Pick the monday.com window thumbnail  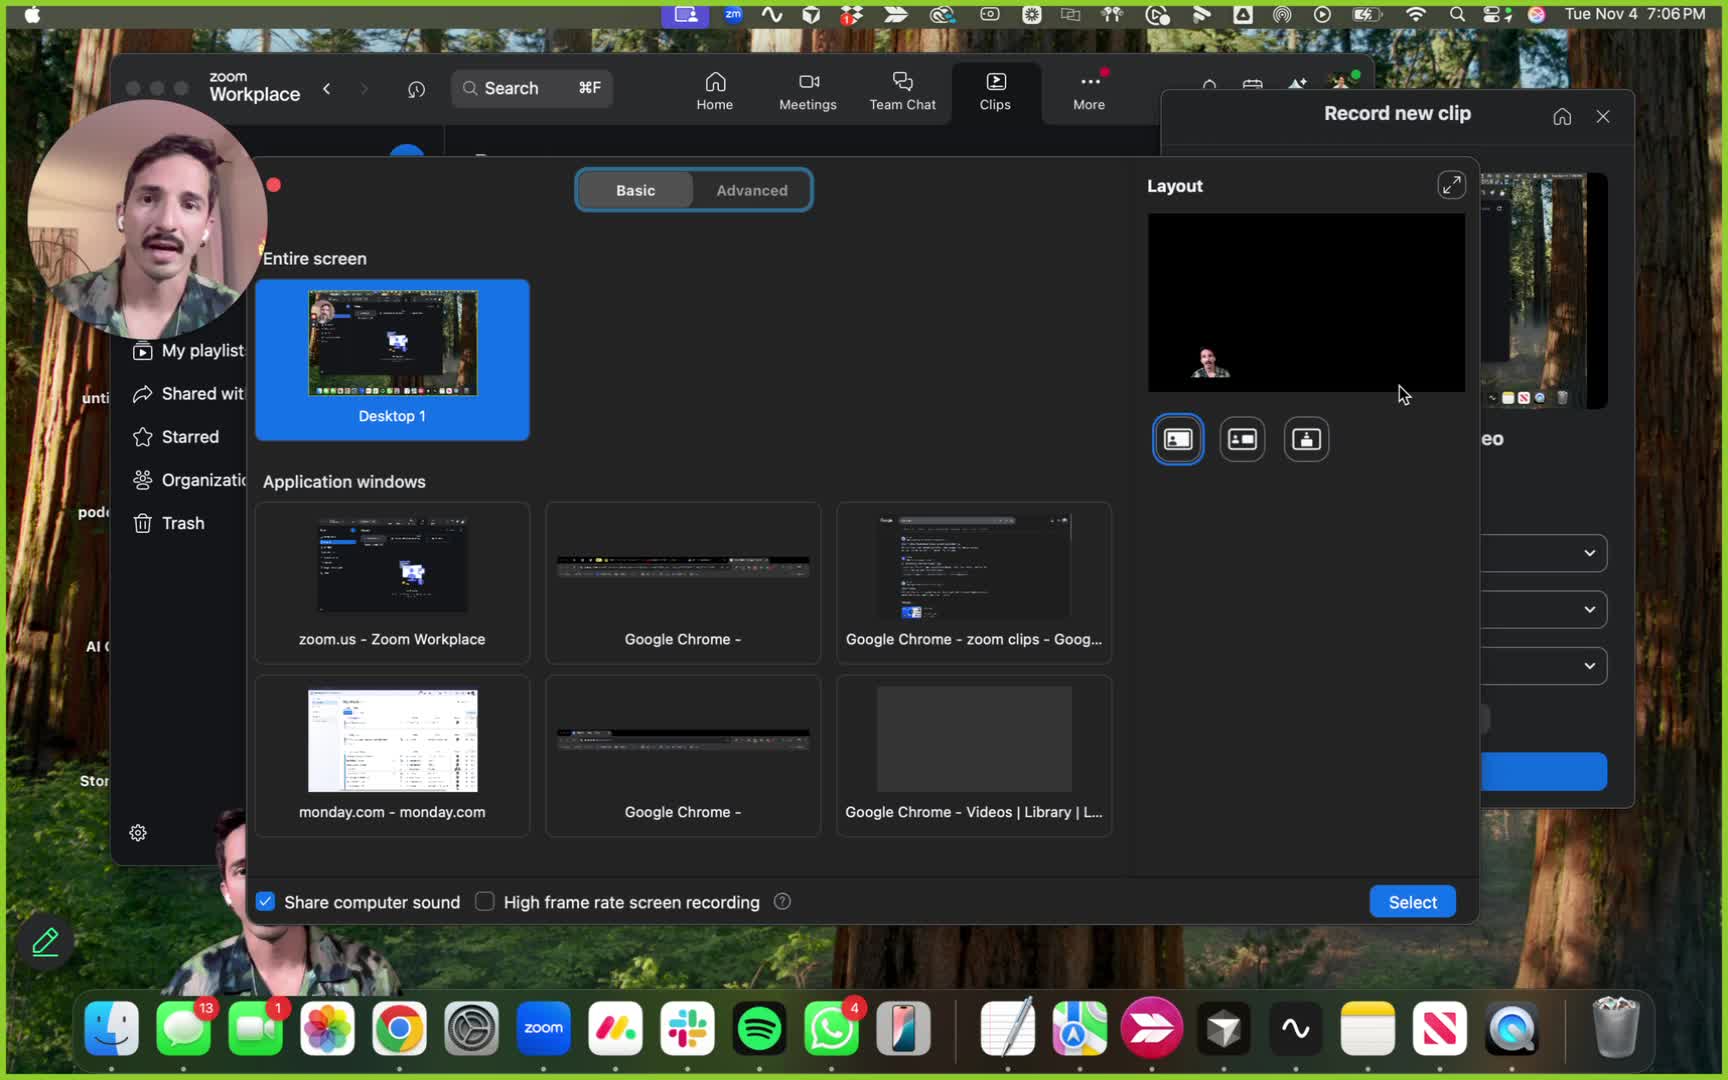click(392, 756)
